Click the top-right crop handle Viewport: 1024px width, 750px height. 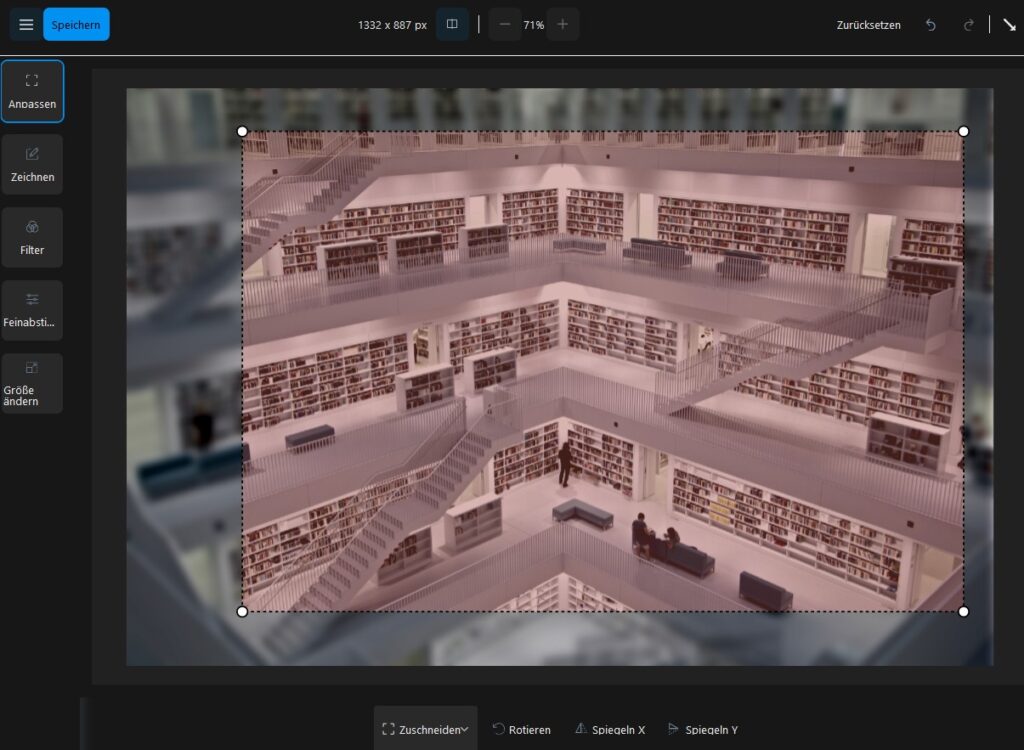tap(963, 131)
